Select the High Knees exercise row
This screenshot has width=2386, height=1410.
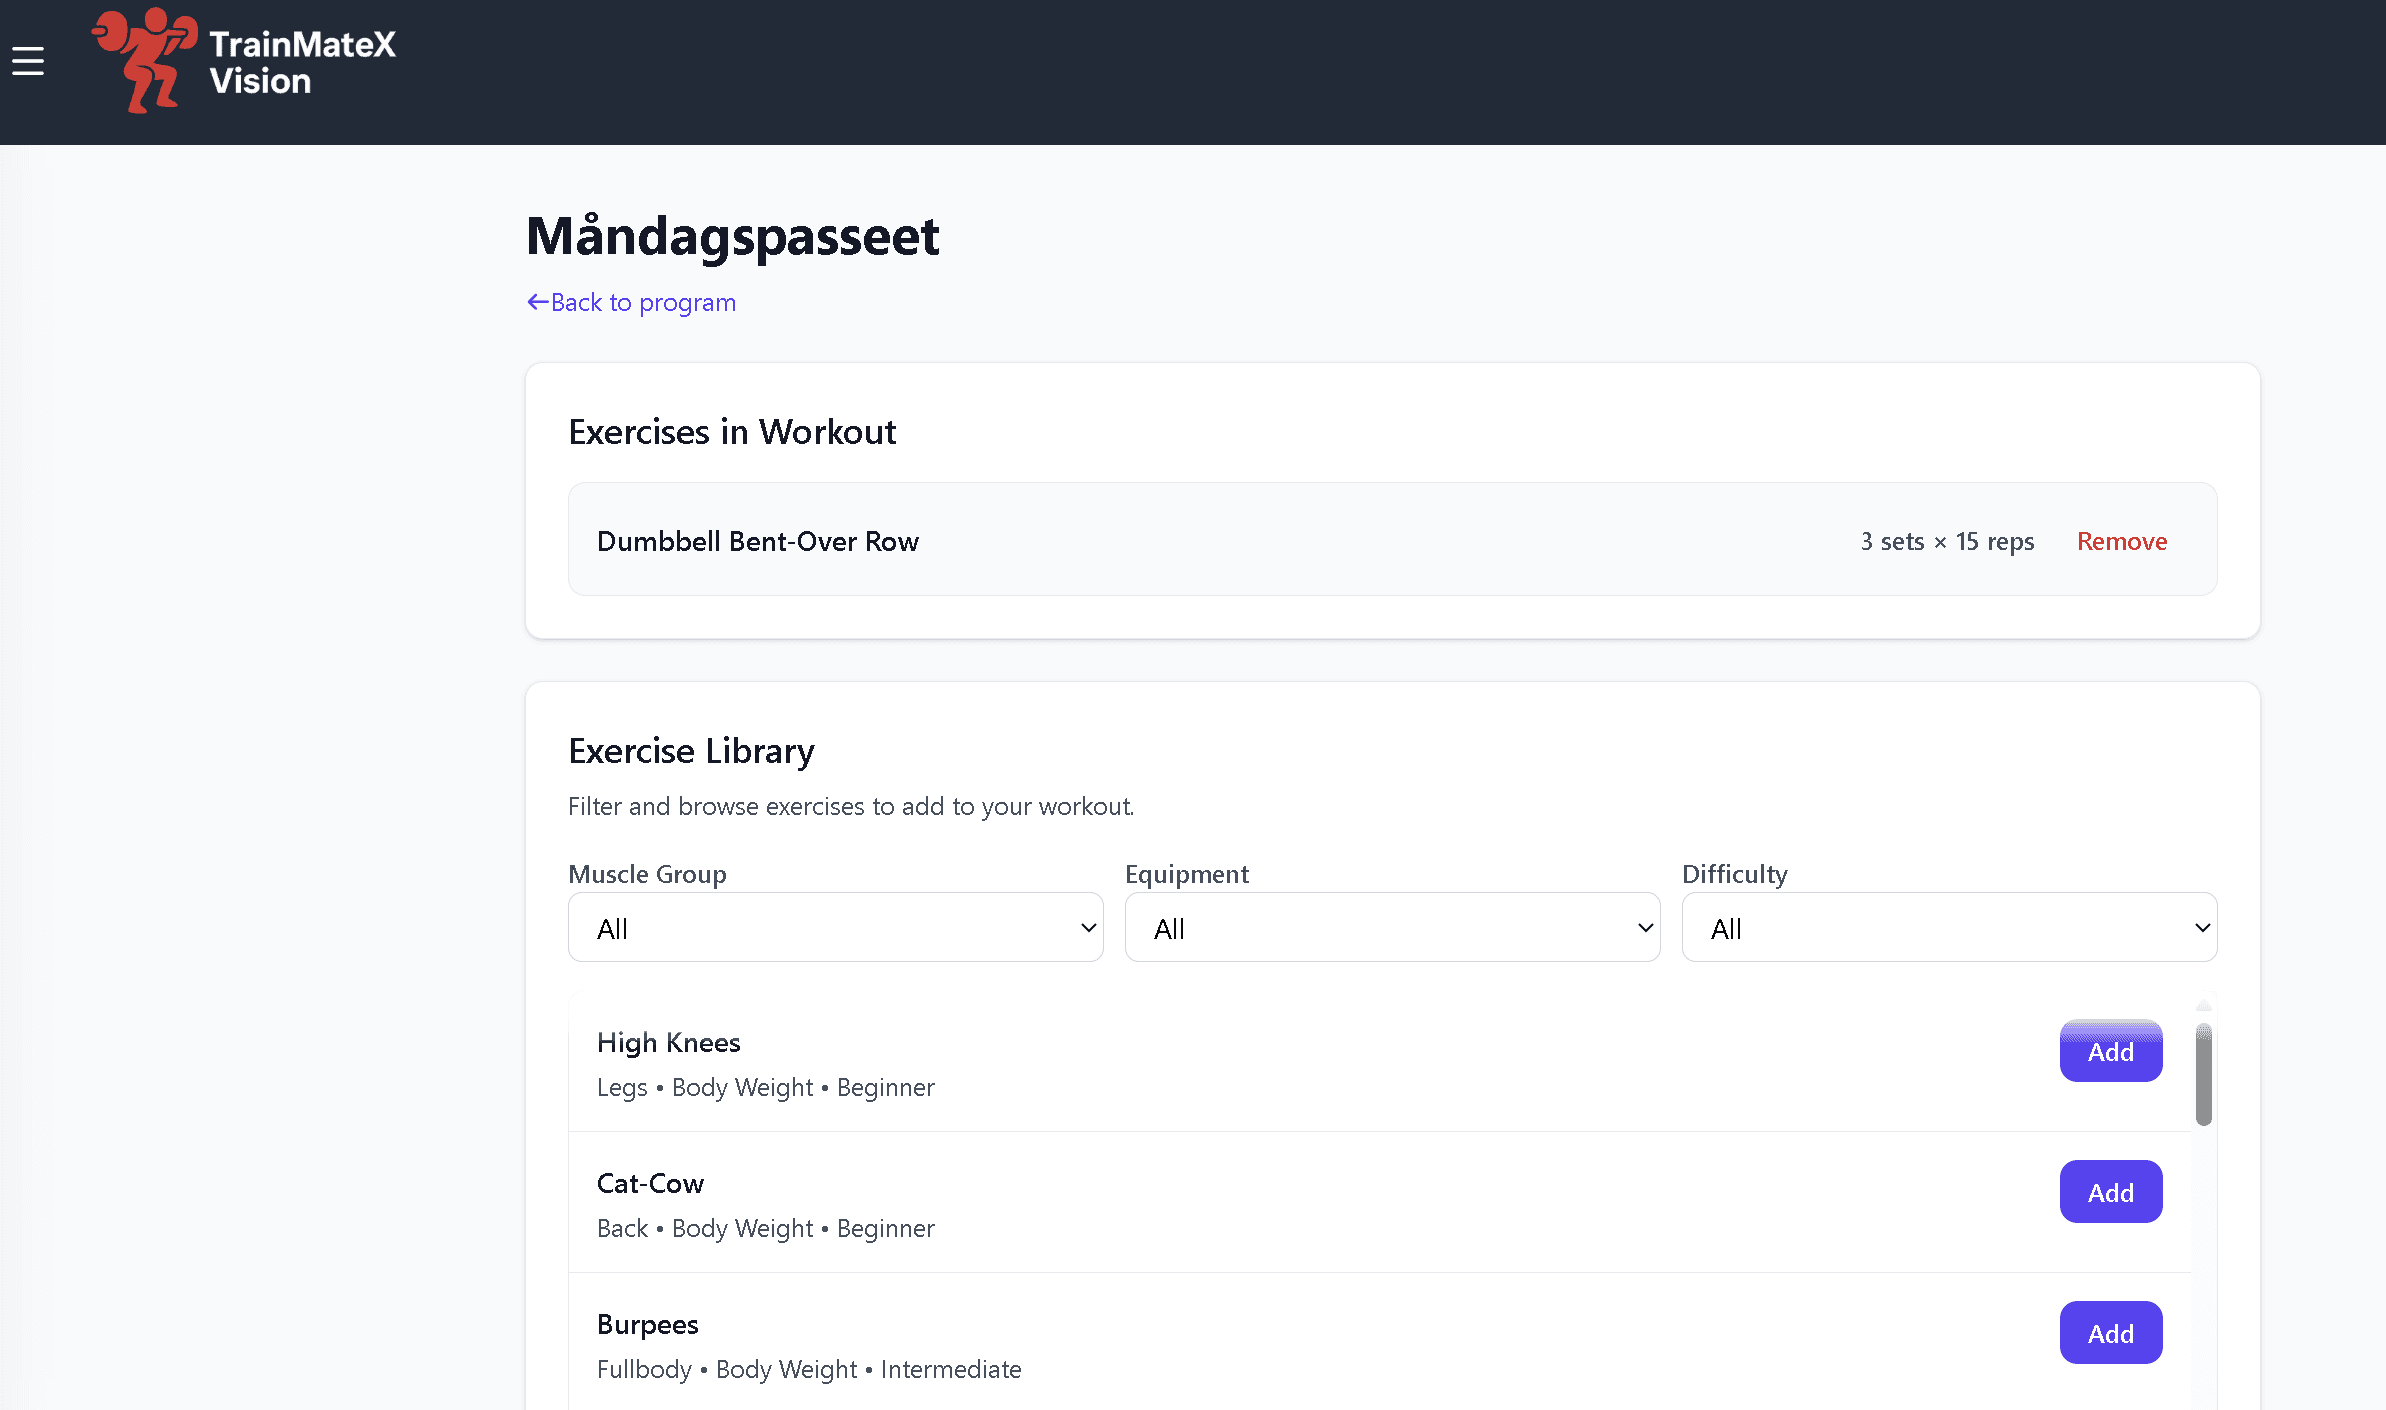(1200, 1063)
